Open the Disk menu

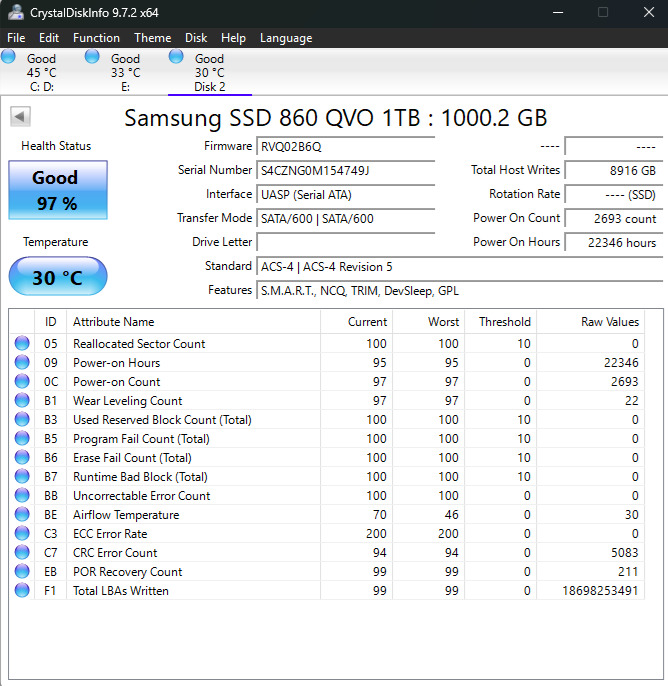click(196, 38)
